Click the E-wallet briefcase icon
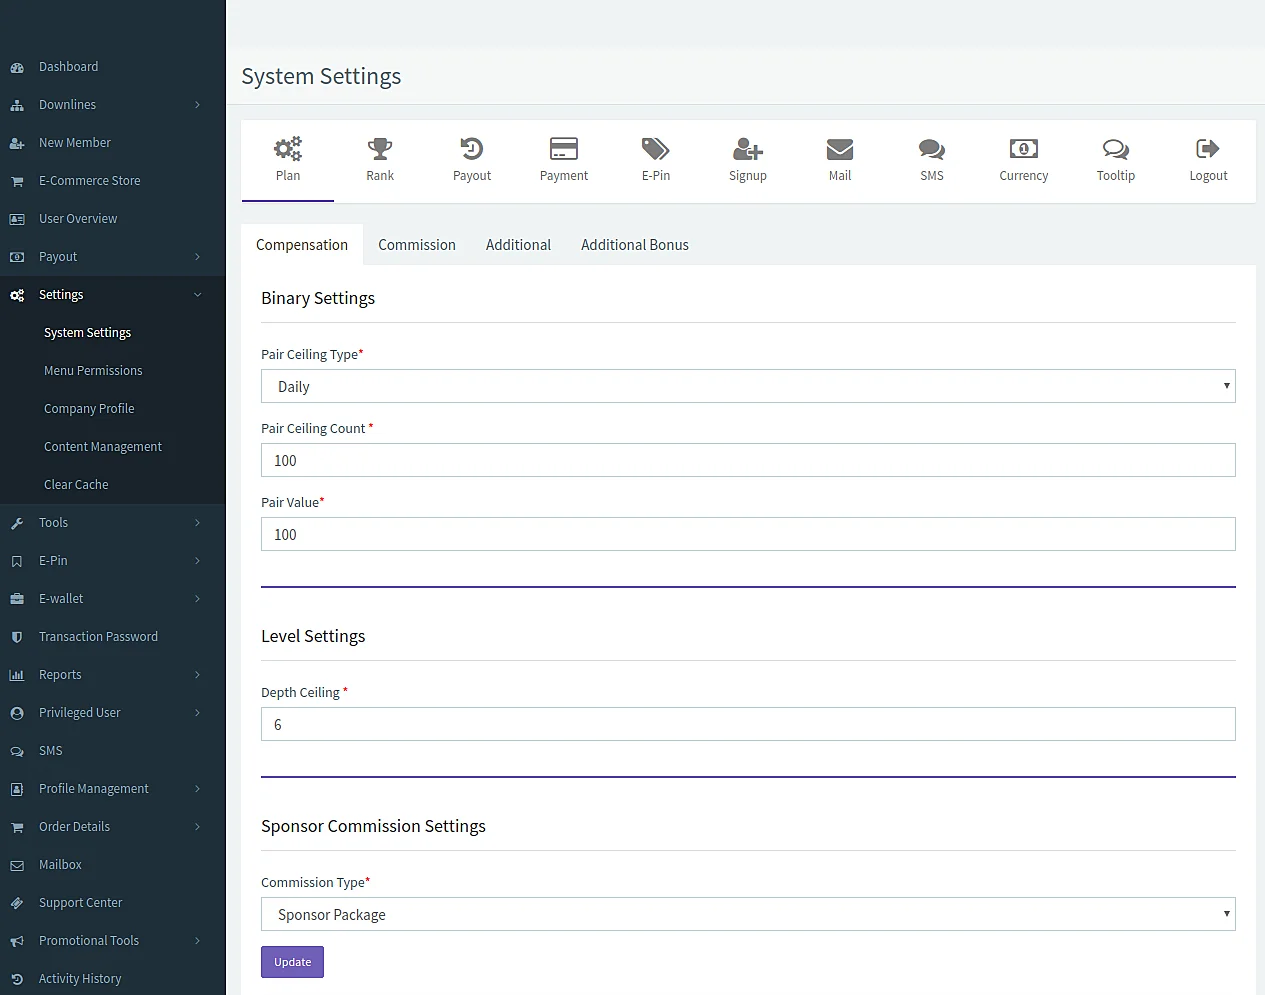The height and width of the screenshot is (995, 1265). pyautogui.click(x=17, y=600)
